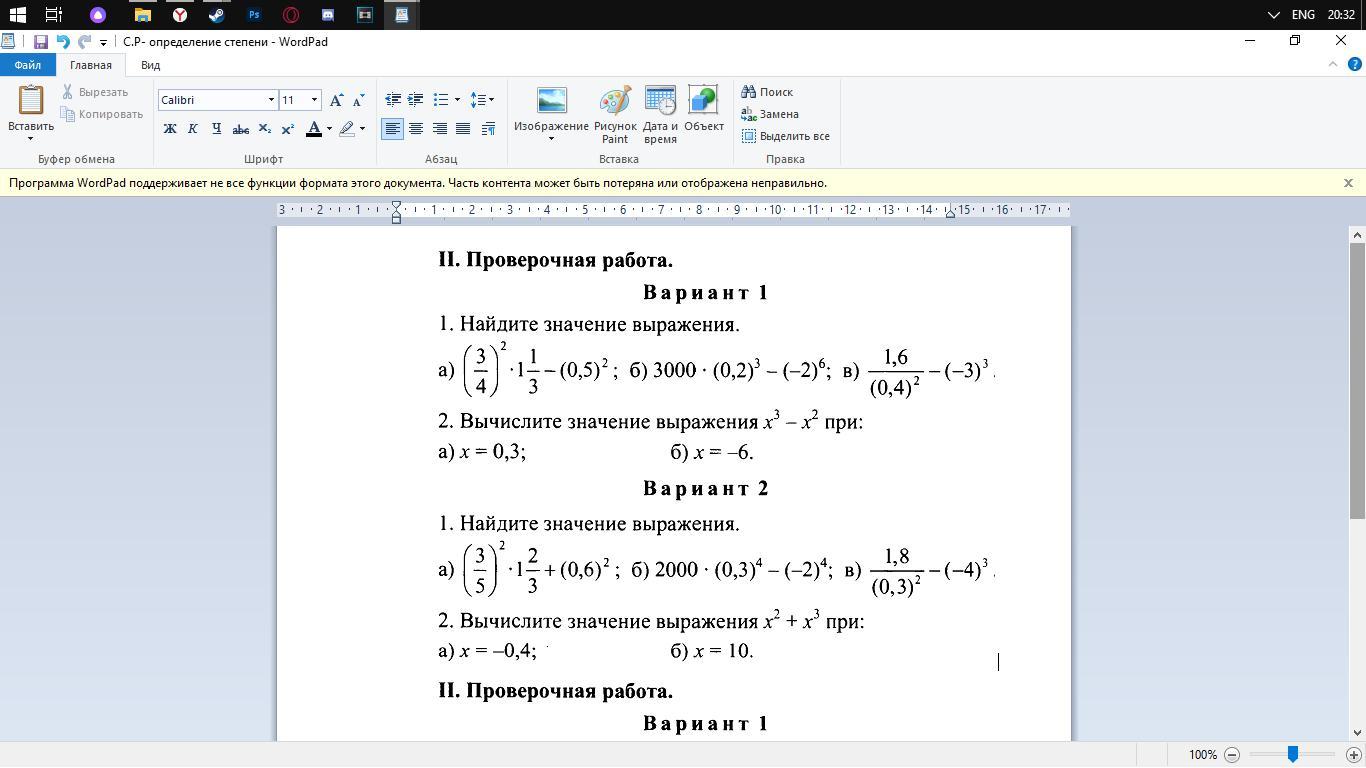Viewport: 1366px width, 768px height.
Task: Center the paragraph text
Action: coord(415,129)
